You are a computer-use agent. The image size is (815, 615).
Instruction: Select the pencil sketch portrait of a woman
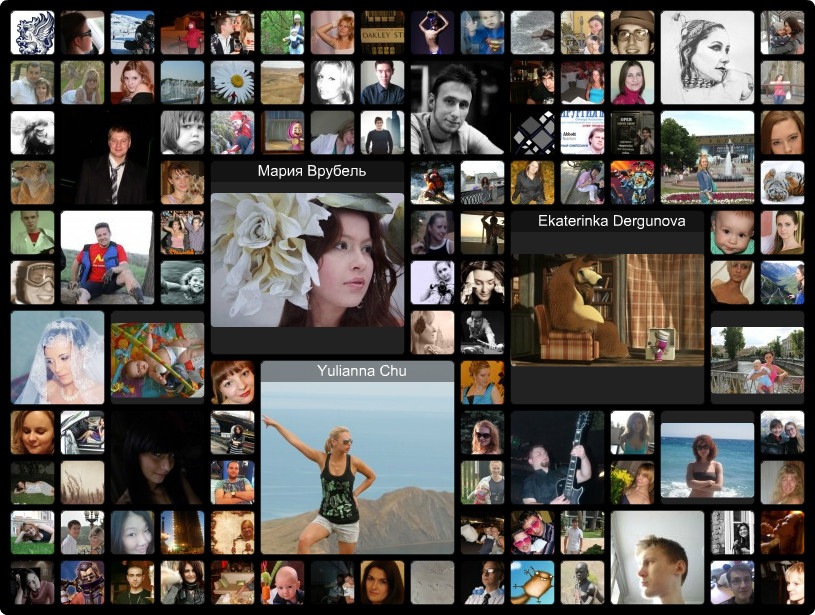pos(707,58)
